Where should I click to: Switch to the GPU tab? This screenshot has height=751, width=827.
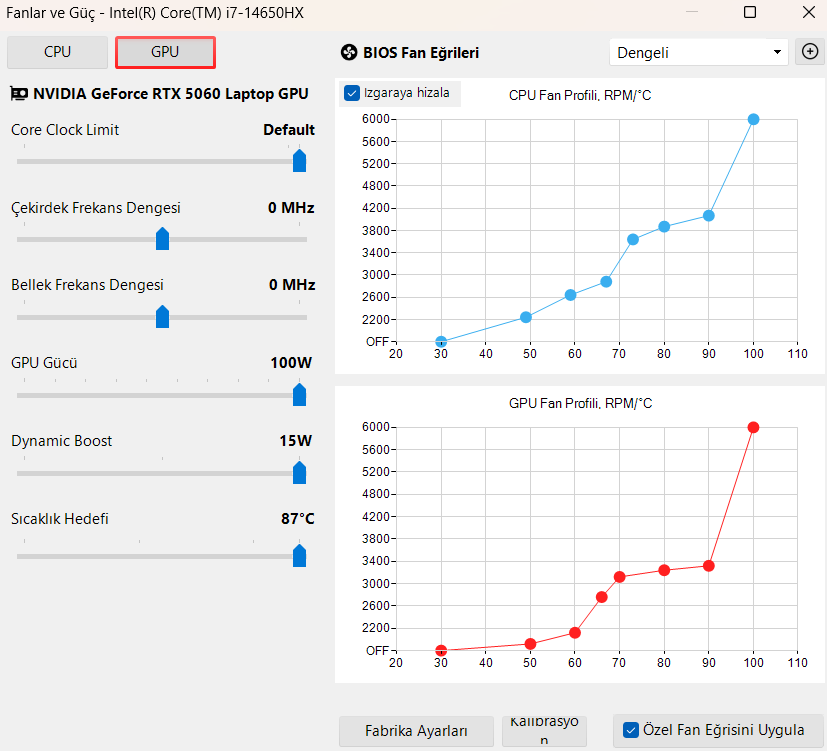pyautogui.click(x=165, y=52)
